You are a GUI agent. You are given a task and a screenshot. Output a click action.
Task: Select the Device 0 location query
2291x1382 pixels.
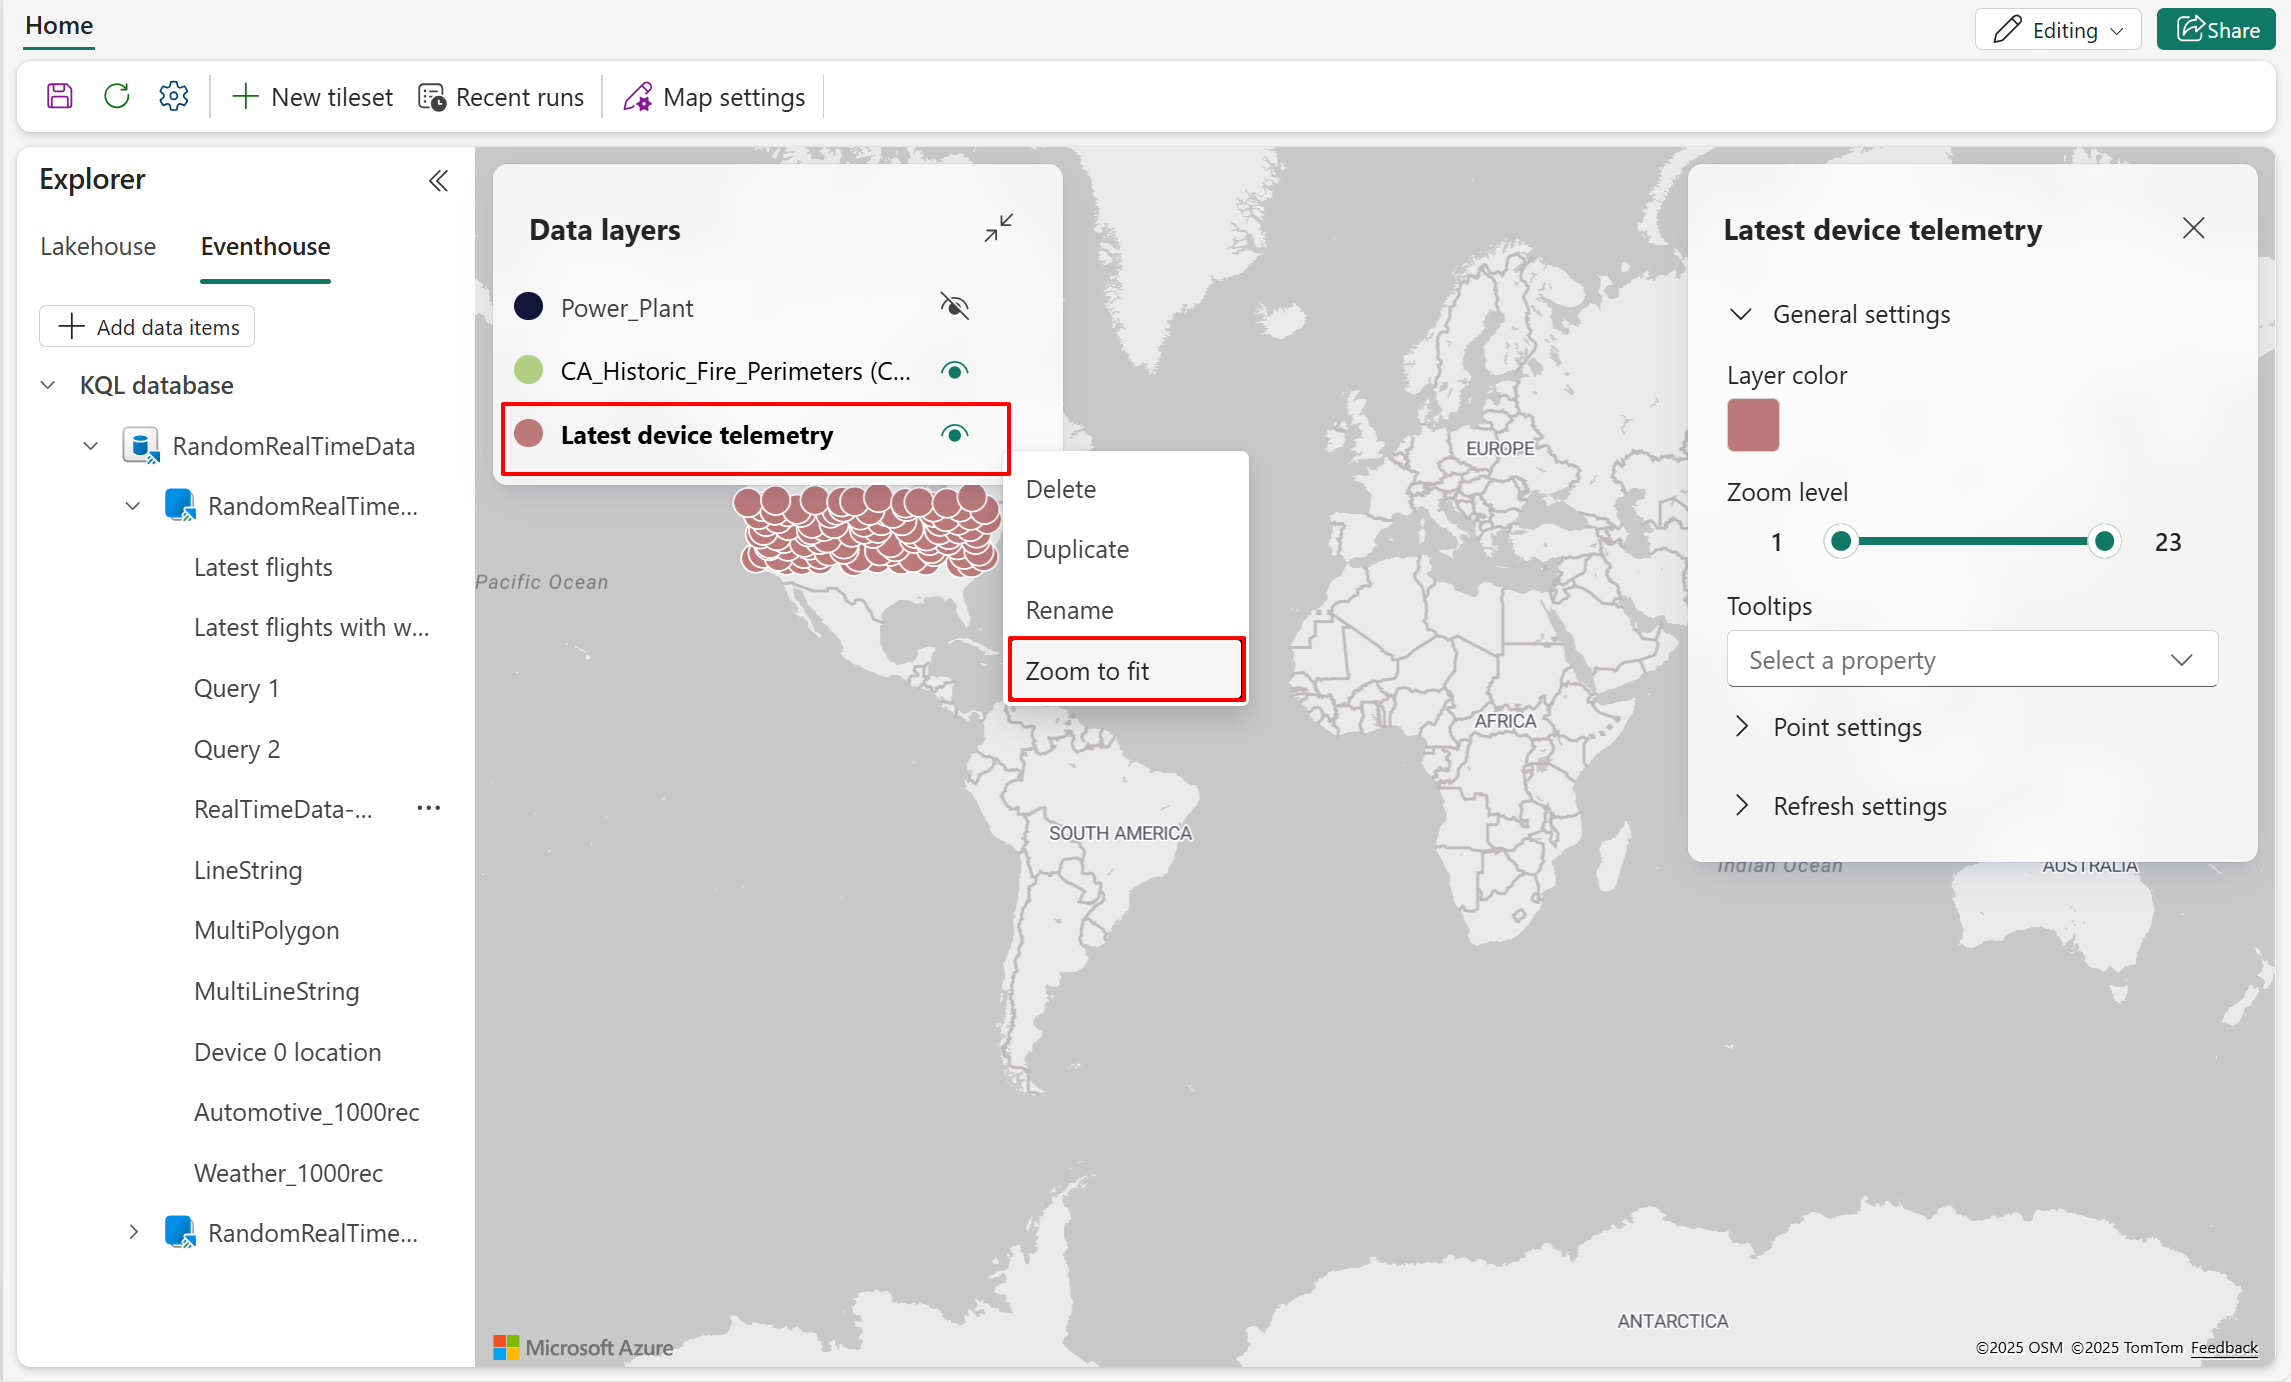click(x=287, y=1052)
